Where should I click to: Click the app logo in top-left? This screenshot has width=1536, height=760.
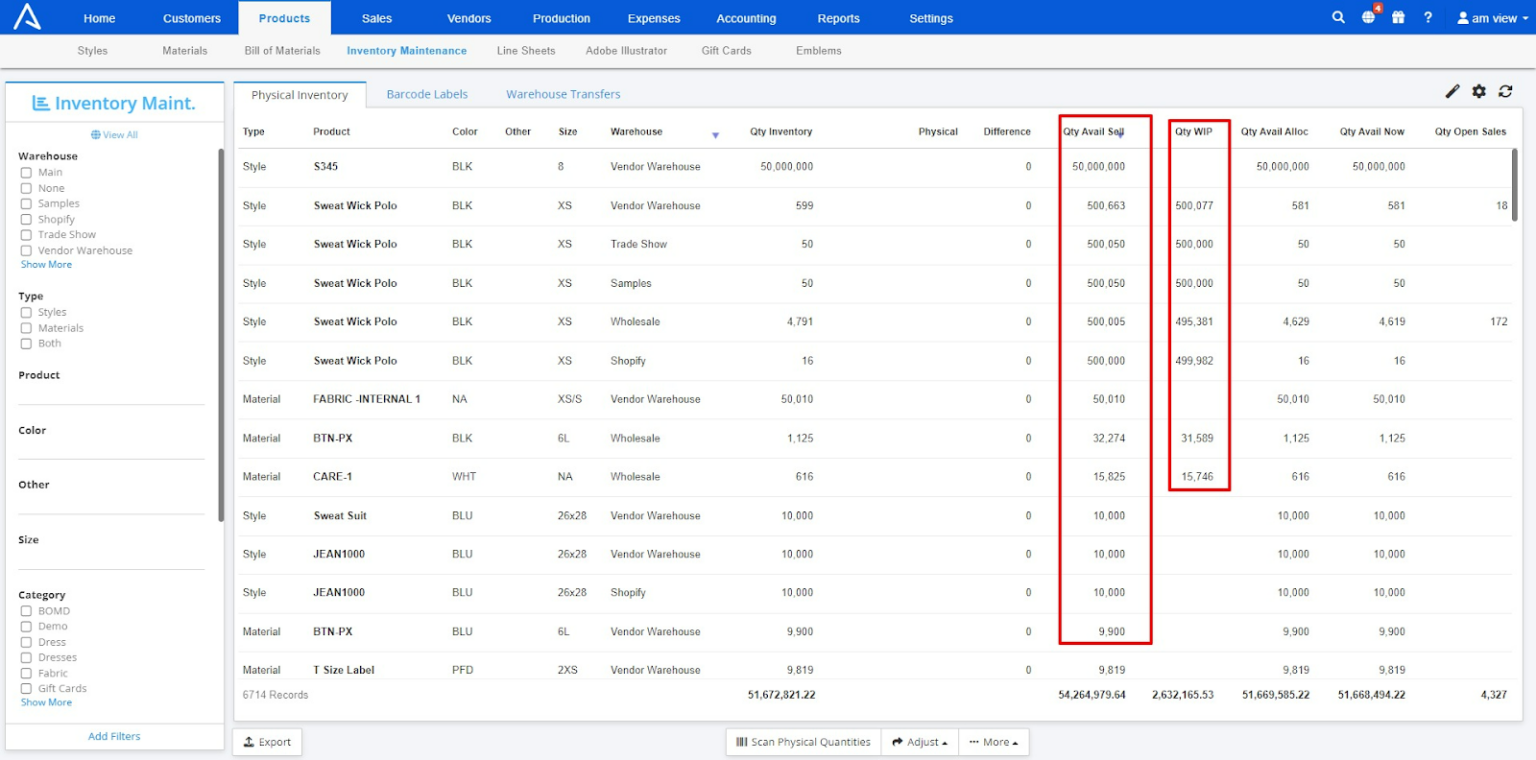coord(27,17)
